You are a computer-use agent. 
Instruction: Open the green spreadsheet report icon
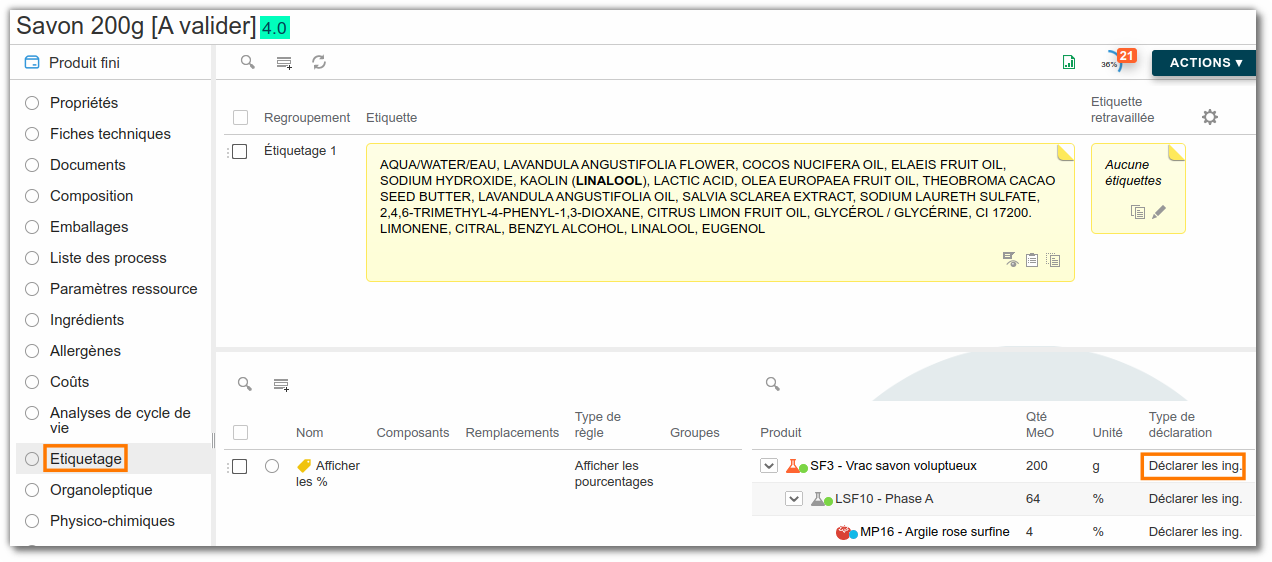coord(1069,62)
